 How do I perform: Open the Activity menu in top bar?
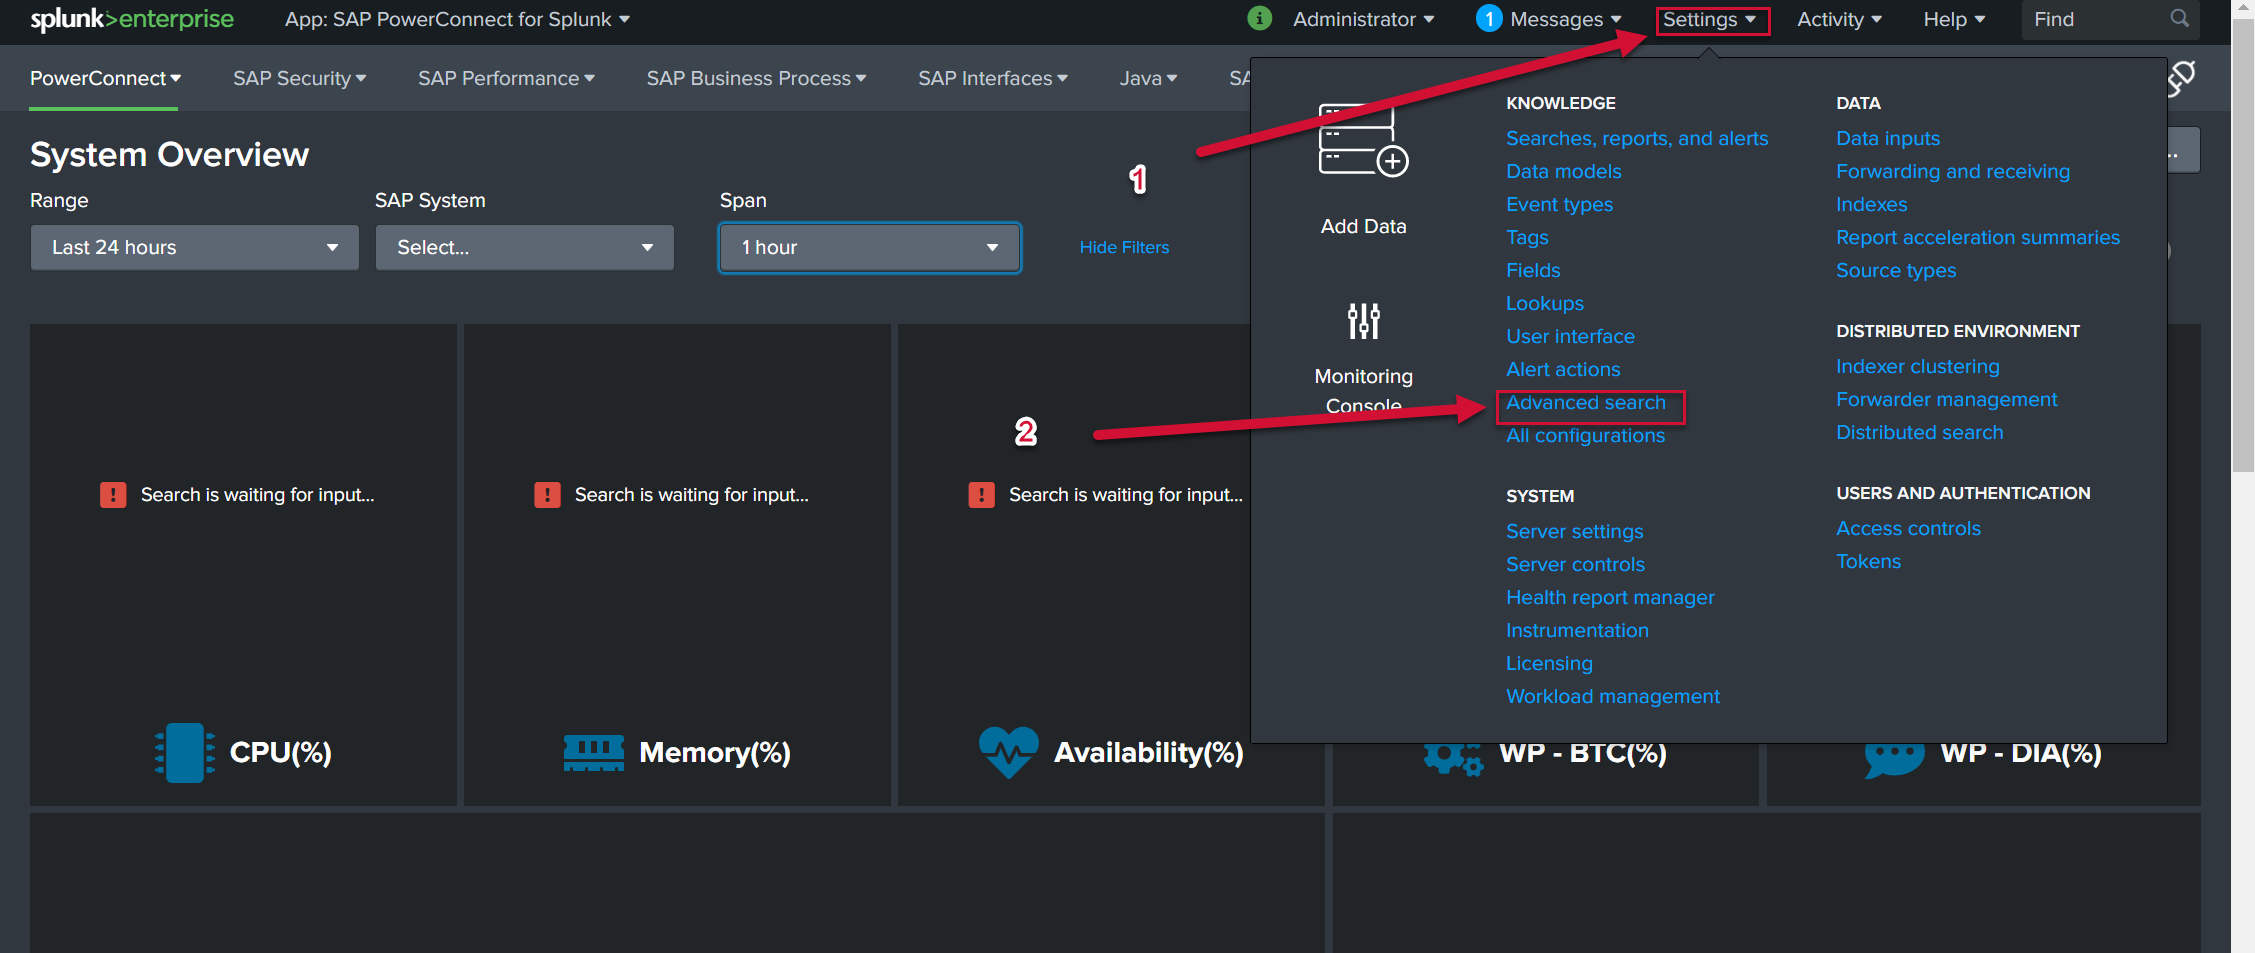(1839, 19)
